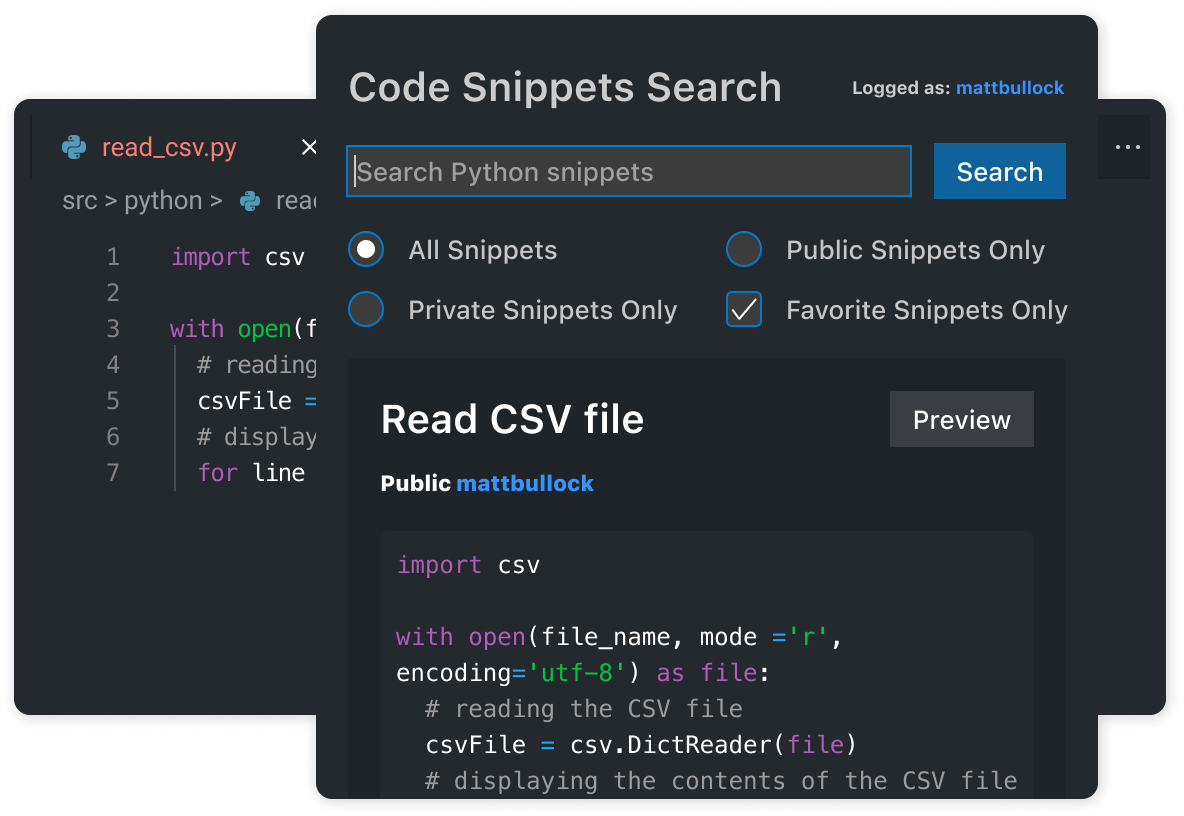Screen dimensions: 1184x816
Task: Click the Python icon on read_csv.py tab
Action: click(74, 147)
